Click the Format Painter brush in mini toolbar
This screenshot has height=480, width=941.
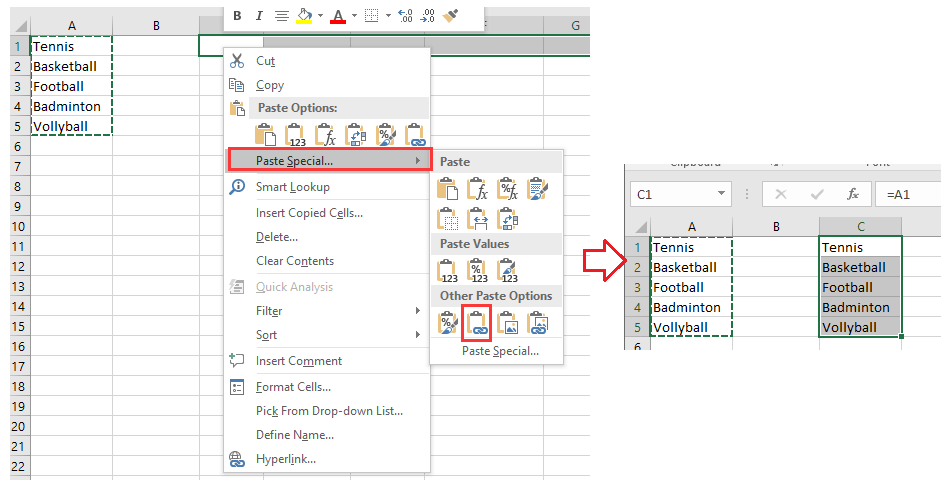click(451, 15)
